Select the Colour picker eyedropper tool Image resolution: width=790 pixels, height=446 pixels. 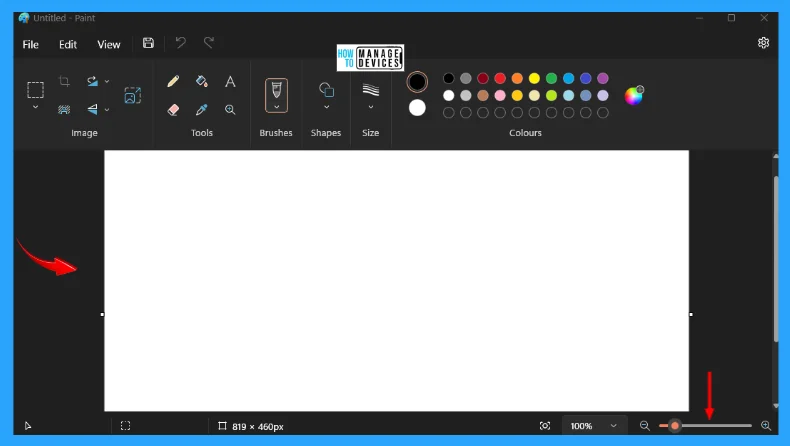(x=202, y=109)
